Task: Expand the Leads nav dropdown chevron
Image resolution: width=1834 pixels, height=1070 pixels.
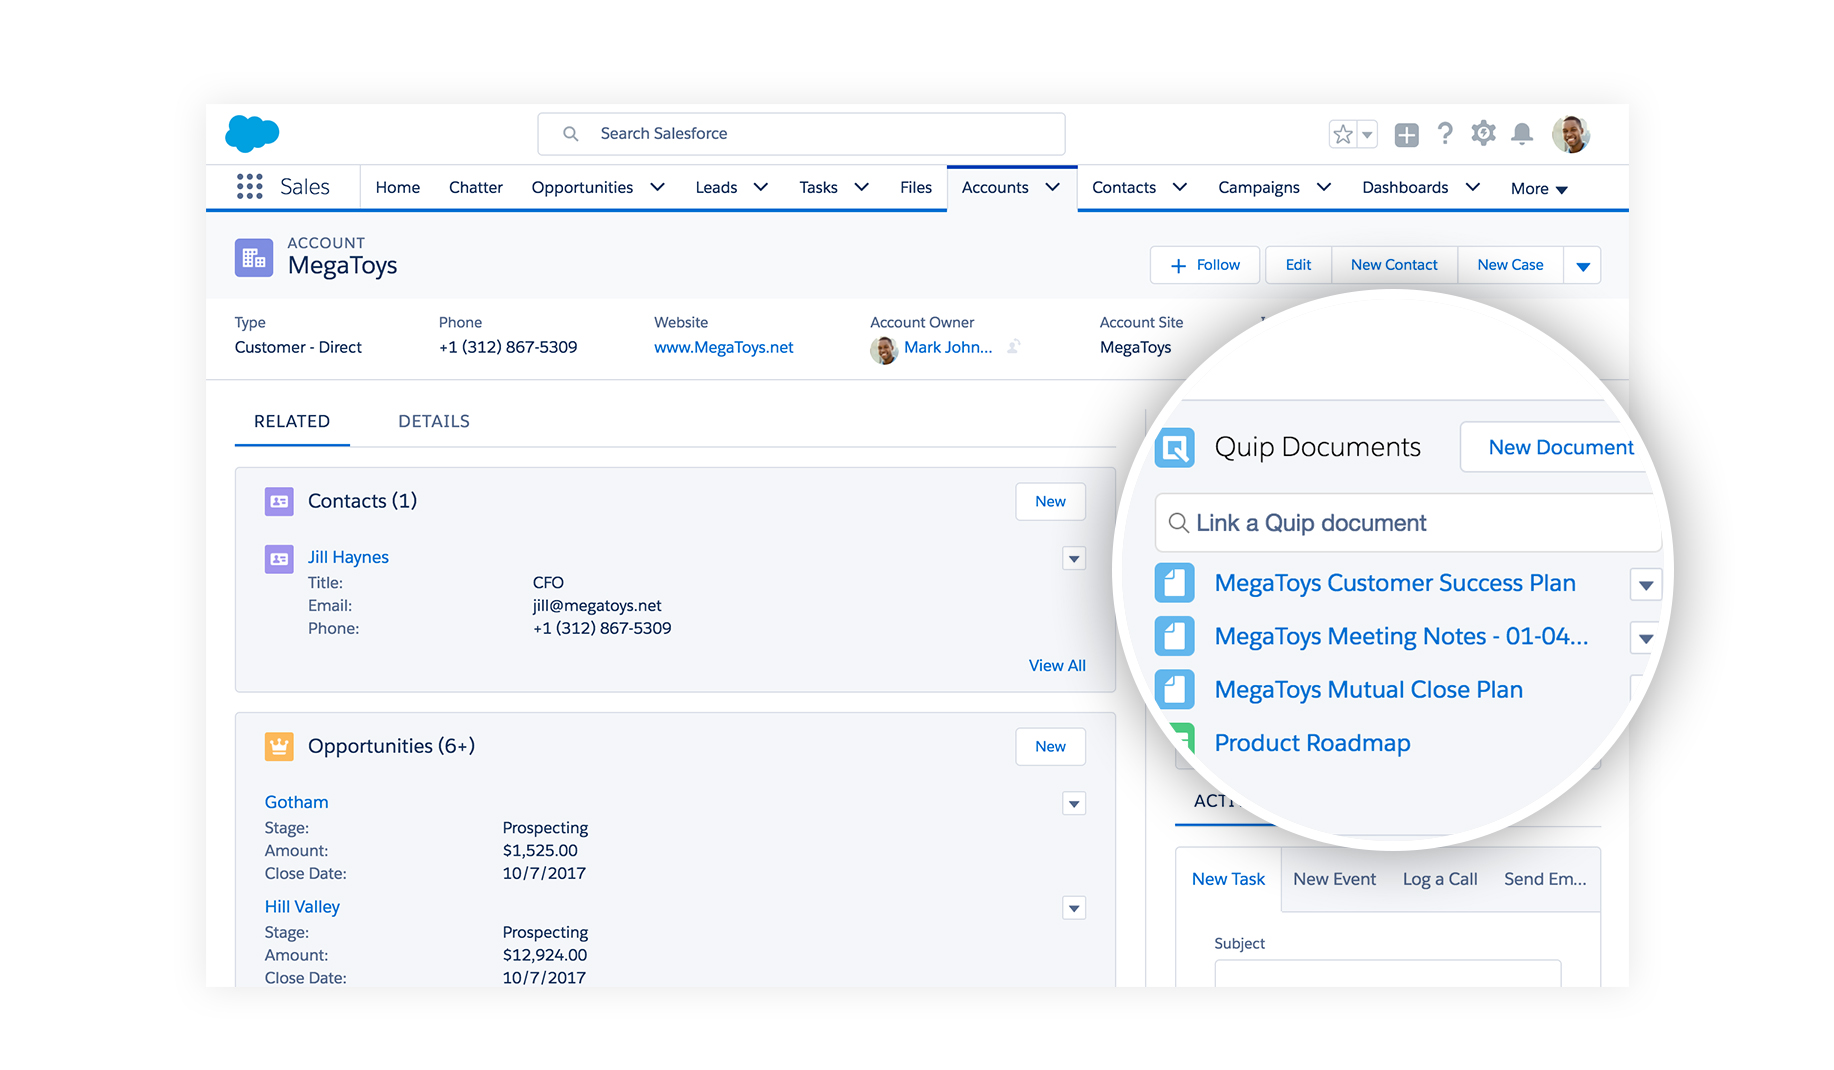Action: 760,187
